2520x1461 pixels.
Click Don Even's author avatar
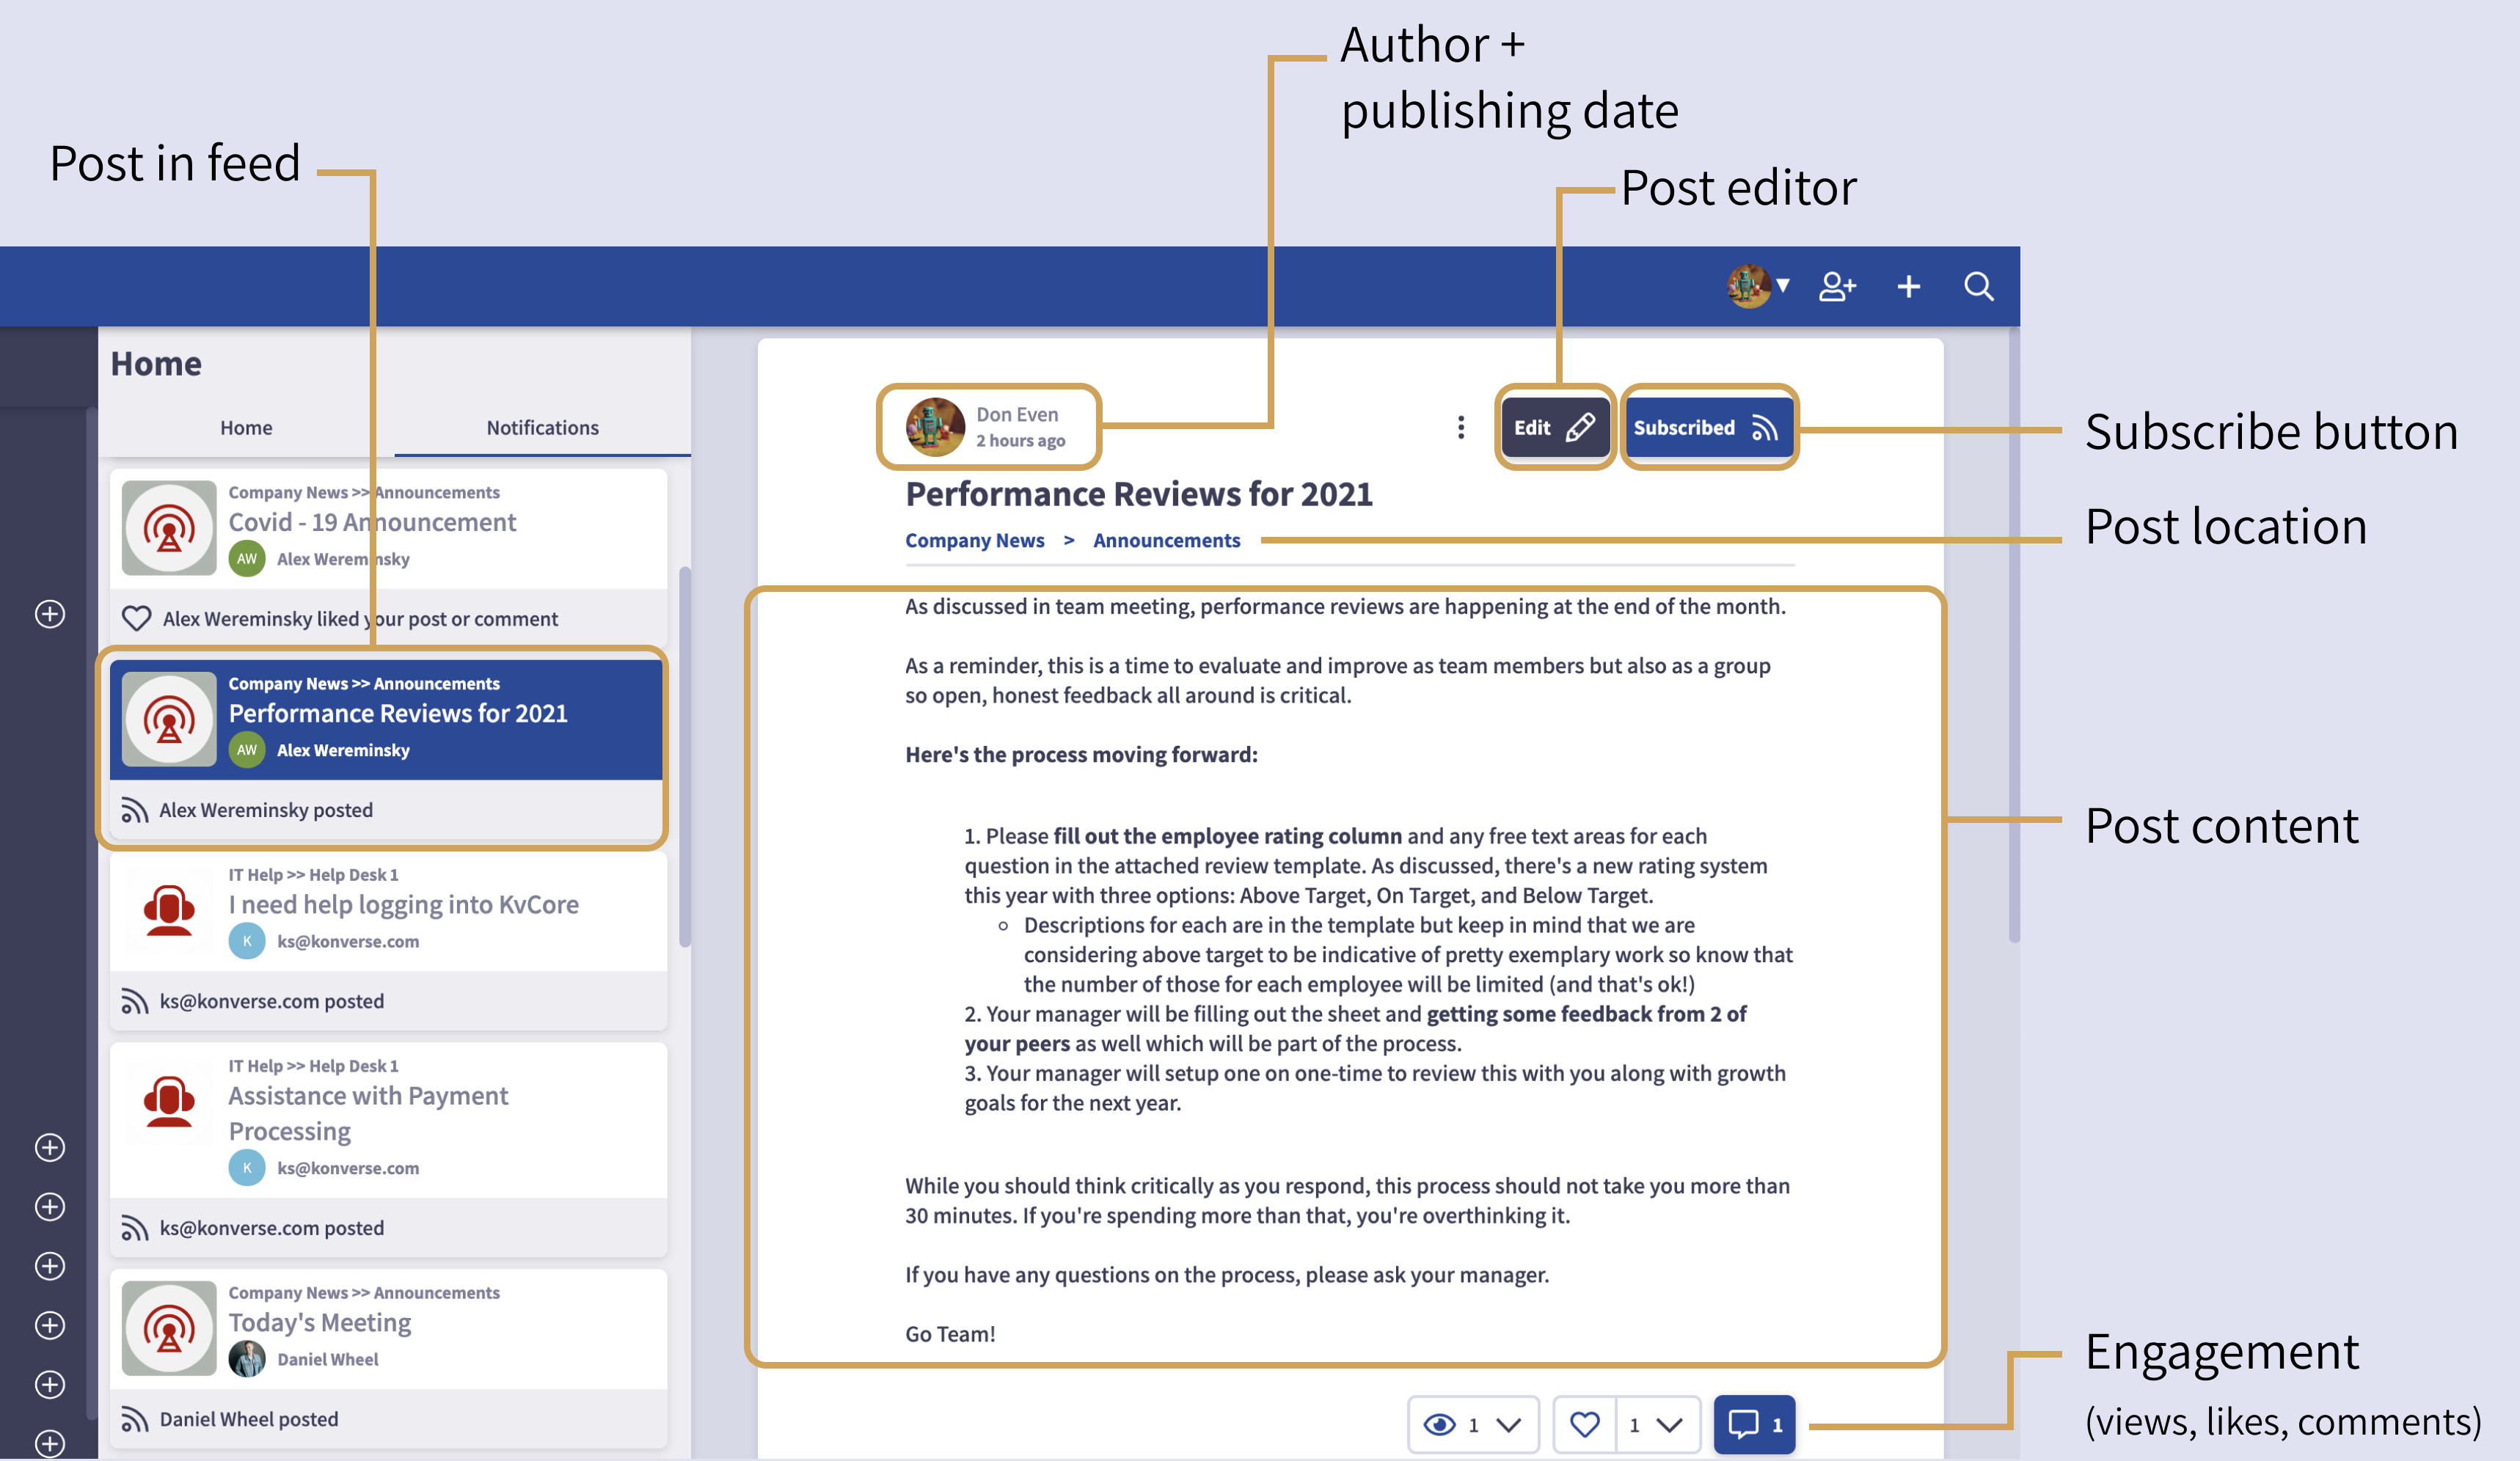(x=934, y=427)
